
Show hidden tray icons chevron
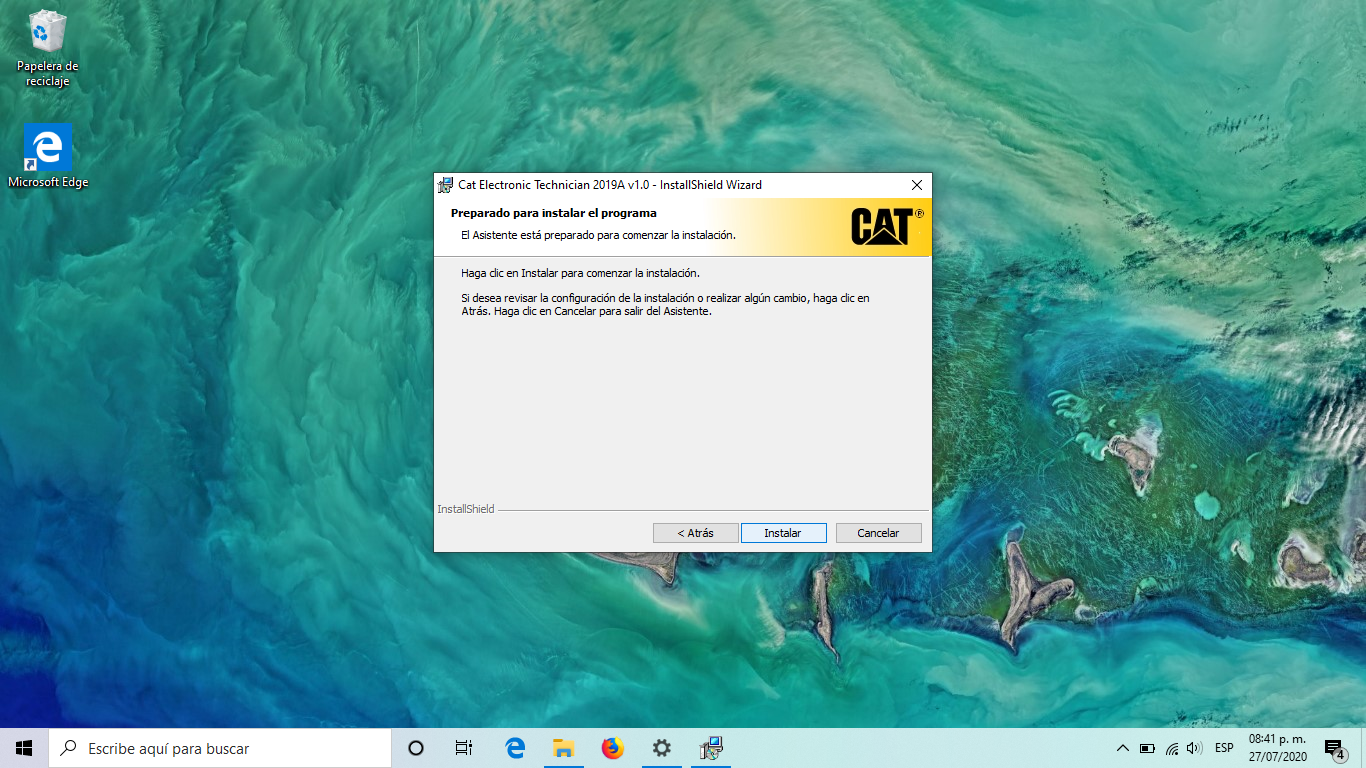(x=1123, y=748)
